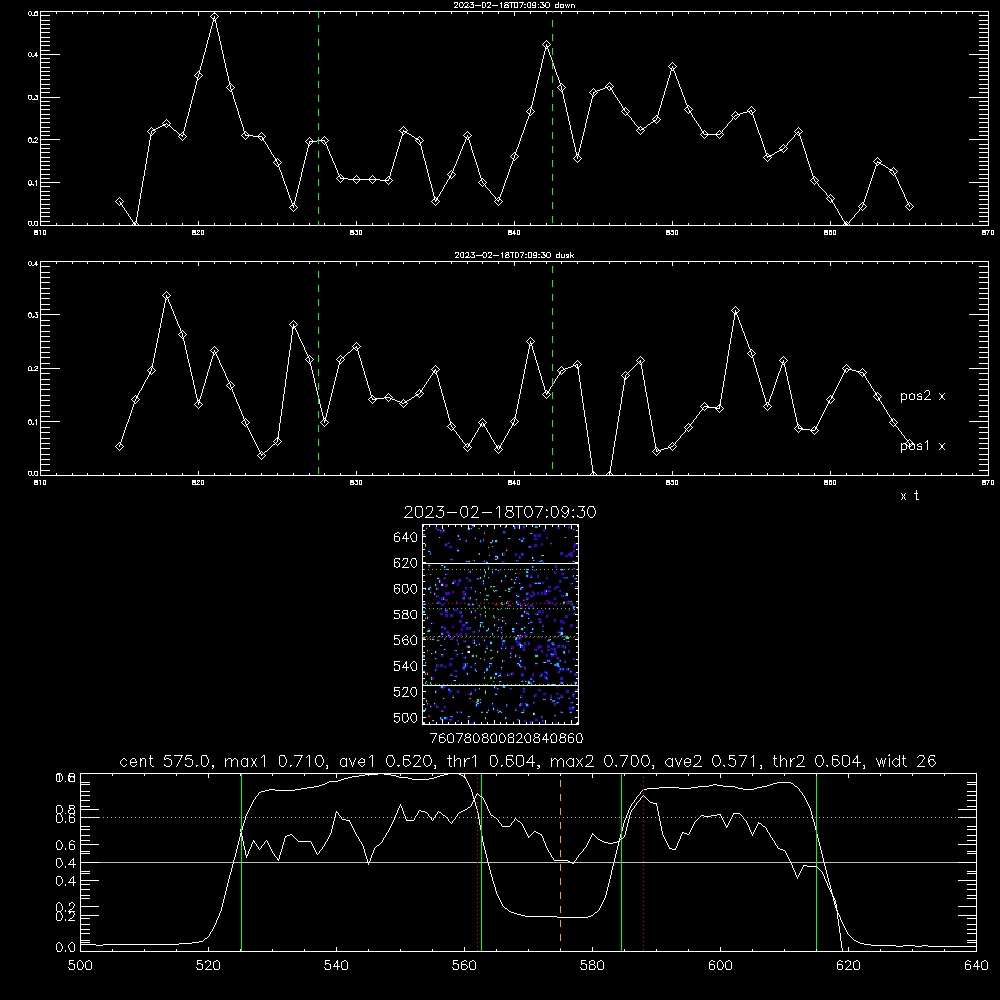Click the '600' tick label on the bottom plot x-axis
This screenshot has height=1000, width=1000.
(x=720, y=966)
